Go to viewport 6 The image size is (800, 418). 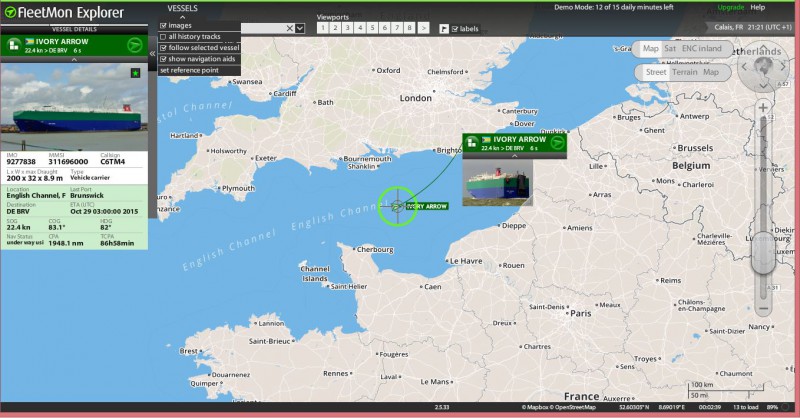pos(385,28)
